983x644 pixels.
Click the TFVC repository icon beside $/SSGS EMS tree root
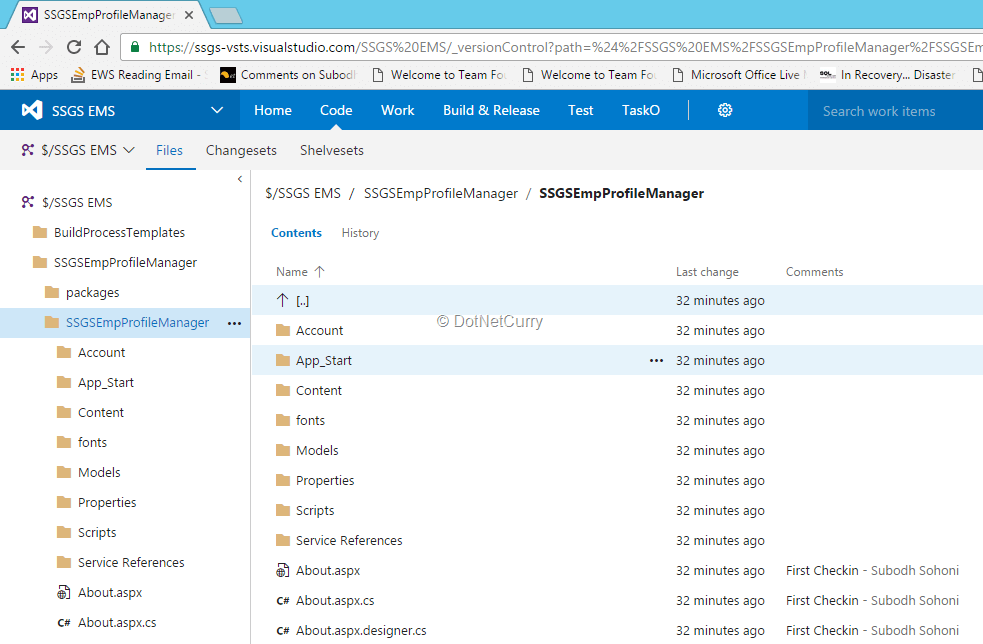coord(28,202)
